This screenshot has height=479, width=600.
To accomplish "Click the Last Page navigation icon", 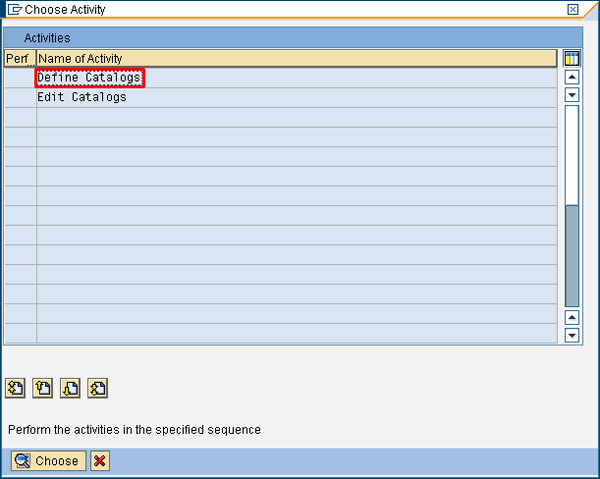I will [x=97, y=389].
